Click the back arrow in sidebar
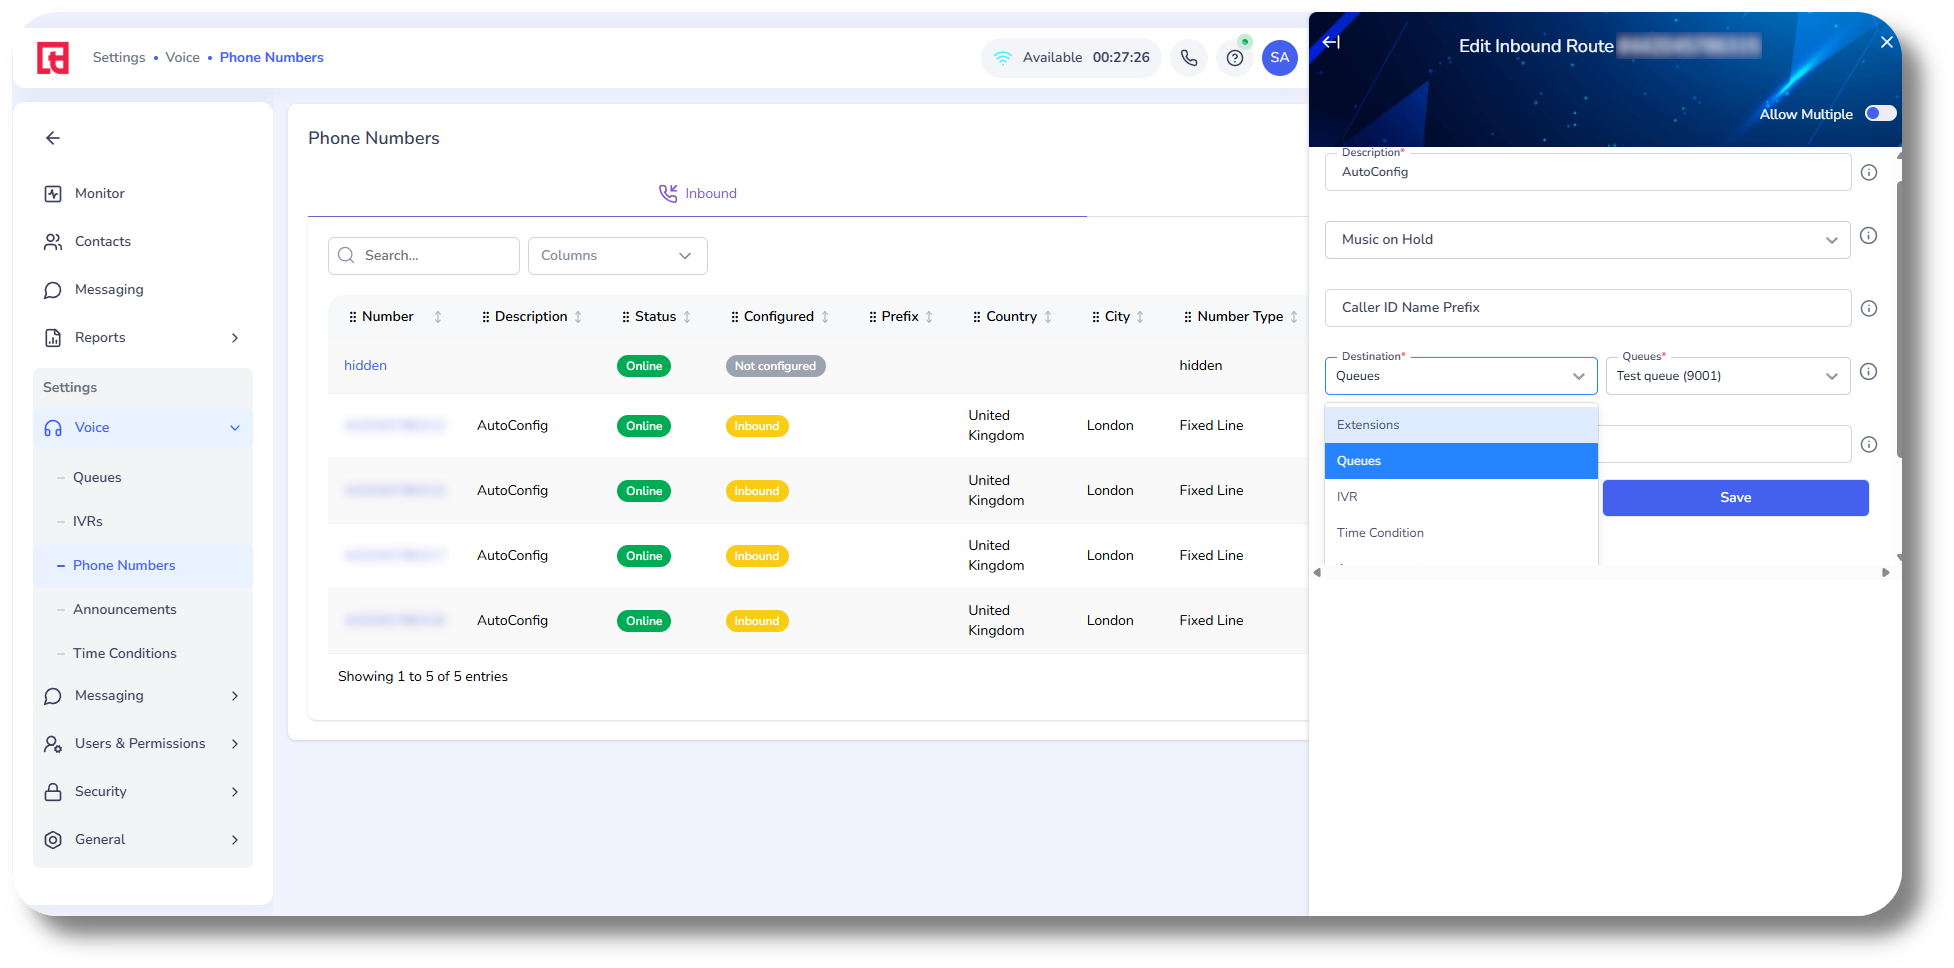Screen dimensions: 1954x968 click(53, 138)
